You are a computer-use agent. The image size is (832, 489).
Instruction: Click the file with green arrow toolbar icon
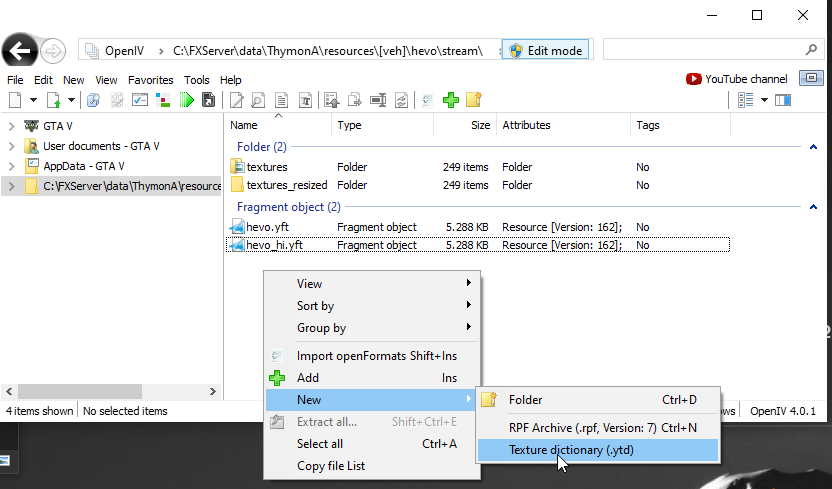53,100
